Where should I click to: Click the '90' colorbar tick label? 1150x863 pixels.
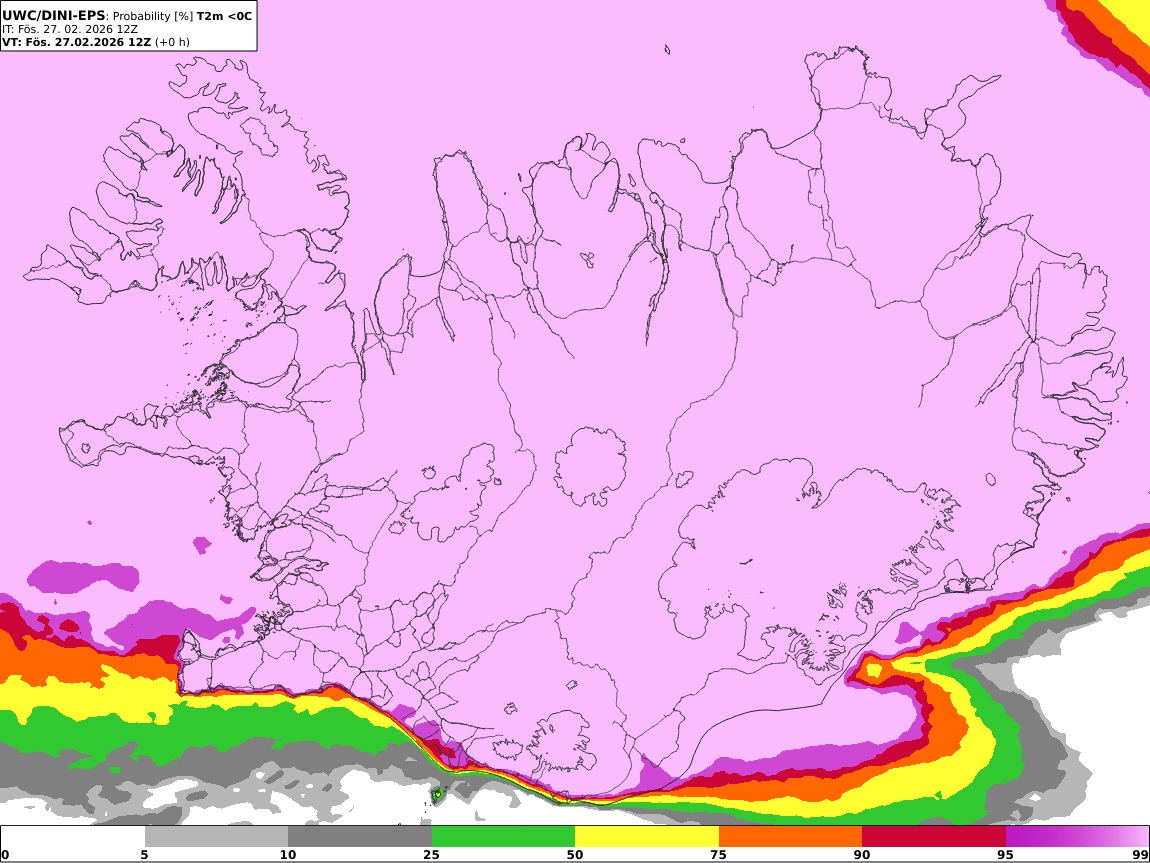tap(862, 855)
